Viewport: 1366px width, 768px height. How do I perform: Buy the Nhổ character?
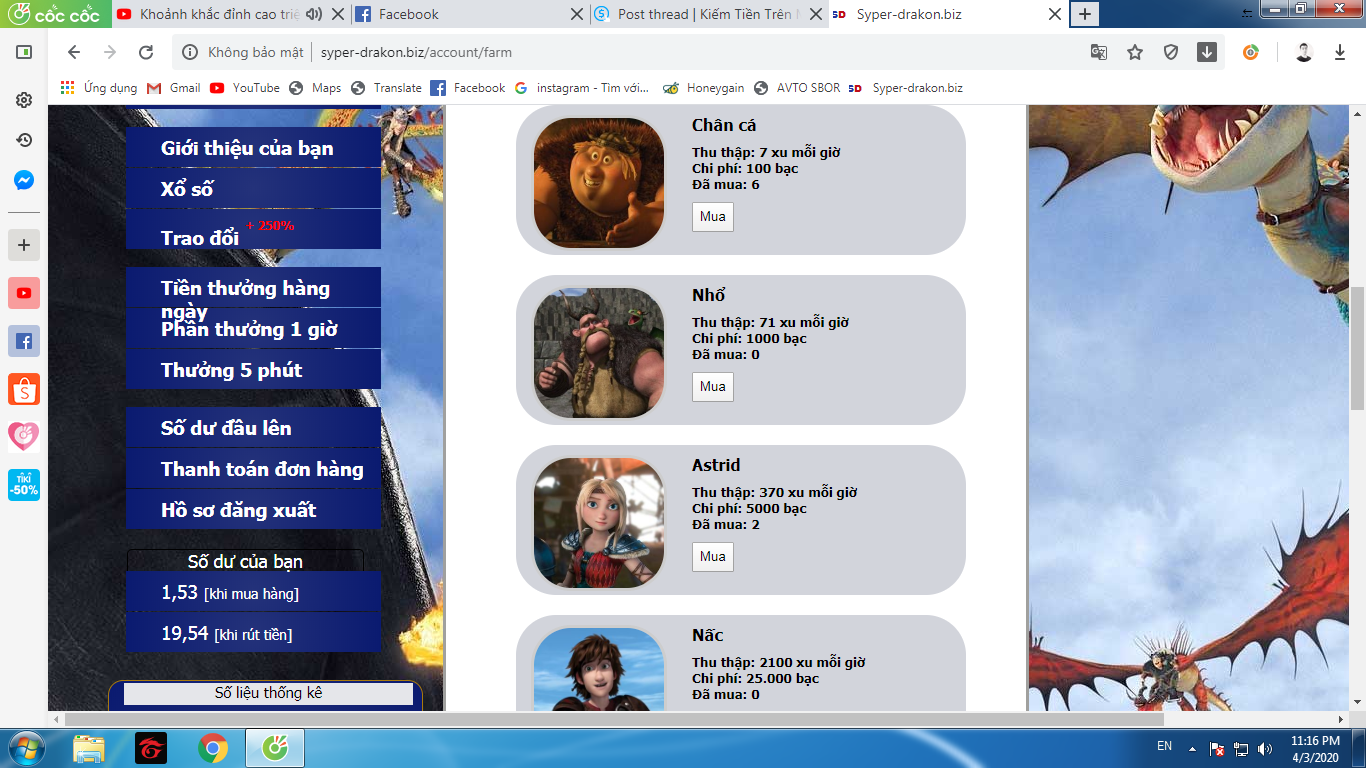(713, 387)
